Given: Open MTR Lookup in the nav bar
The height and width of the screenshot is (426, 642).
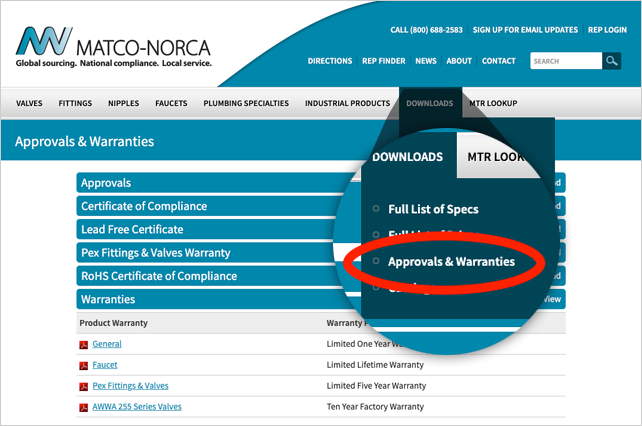Looking at the screenshot, I should pyautogui.click(x=493, y=103).
